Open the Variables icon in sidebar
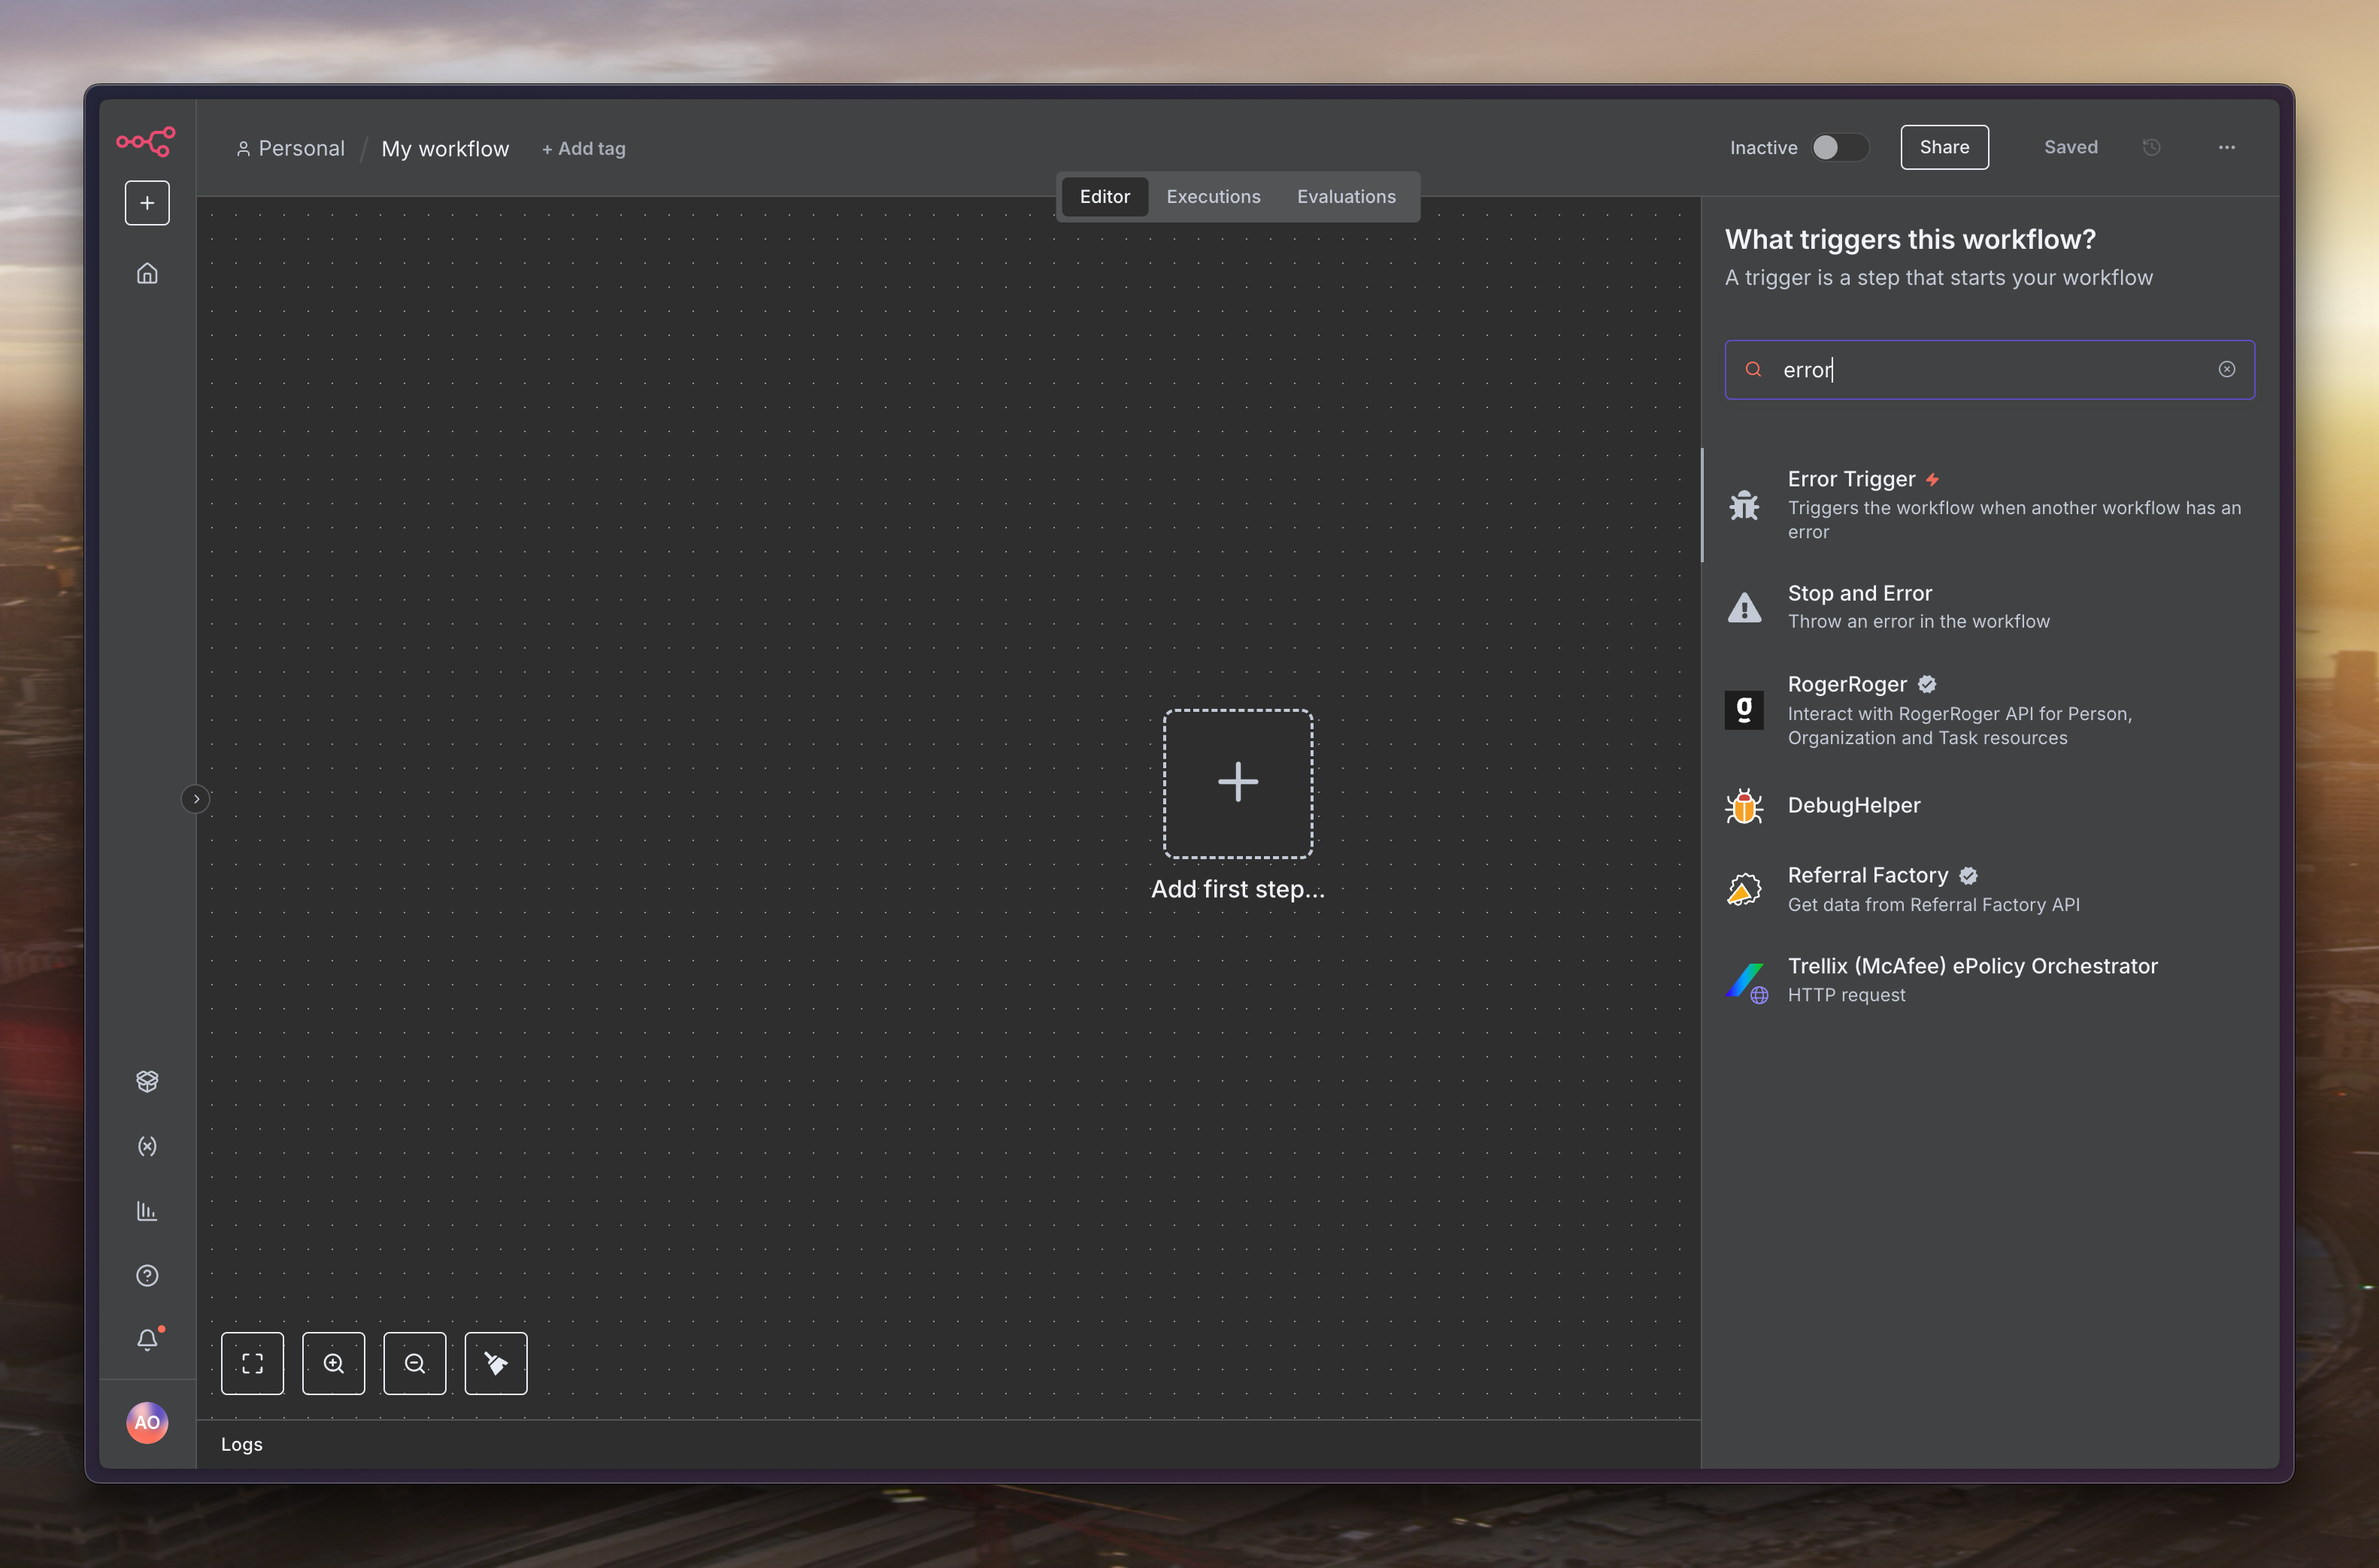 click(147, 1146)
